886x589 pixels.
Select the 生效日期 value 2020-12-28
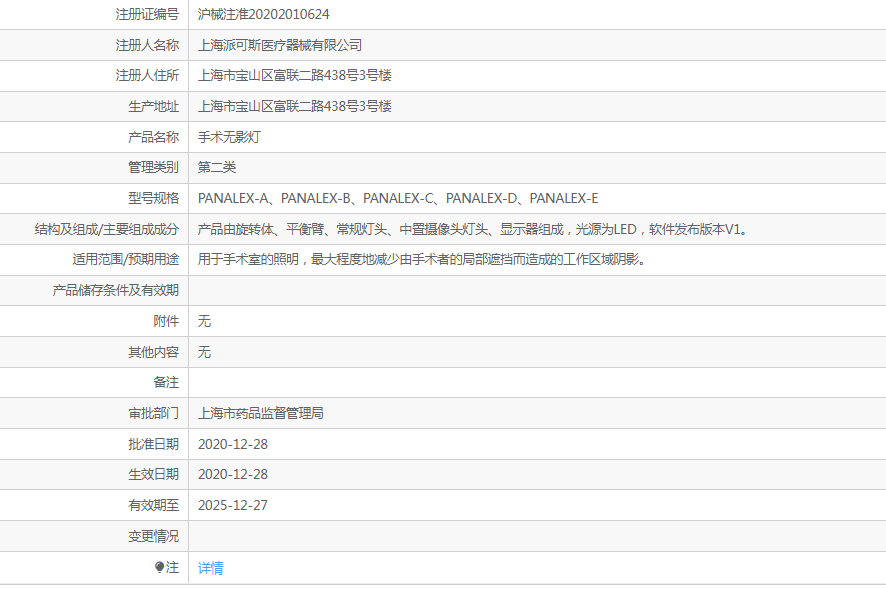(x=233, y=474)
